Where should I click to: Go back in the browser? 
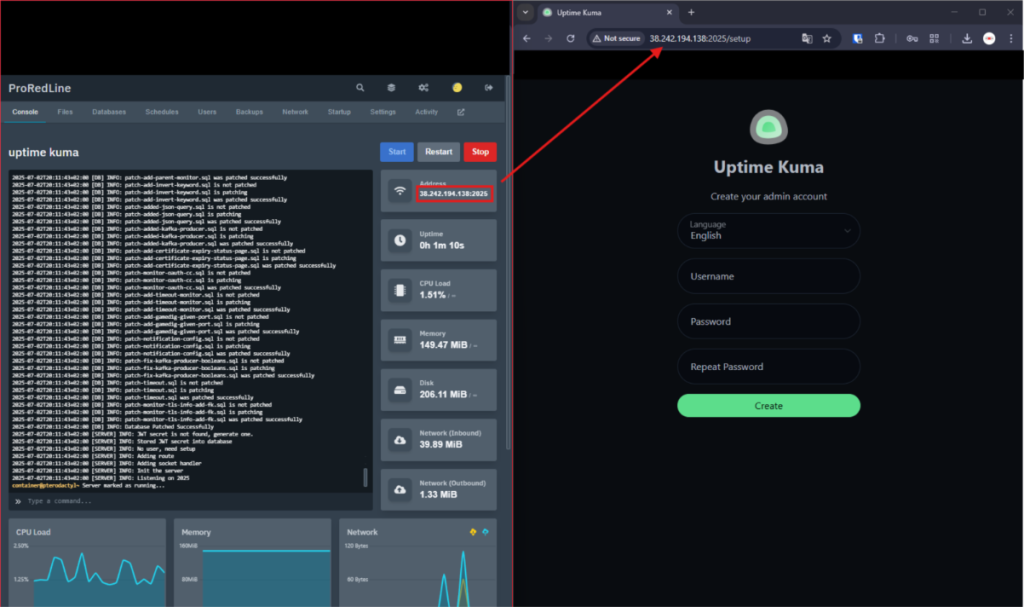(x=527, y=39)
